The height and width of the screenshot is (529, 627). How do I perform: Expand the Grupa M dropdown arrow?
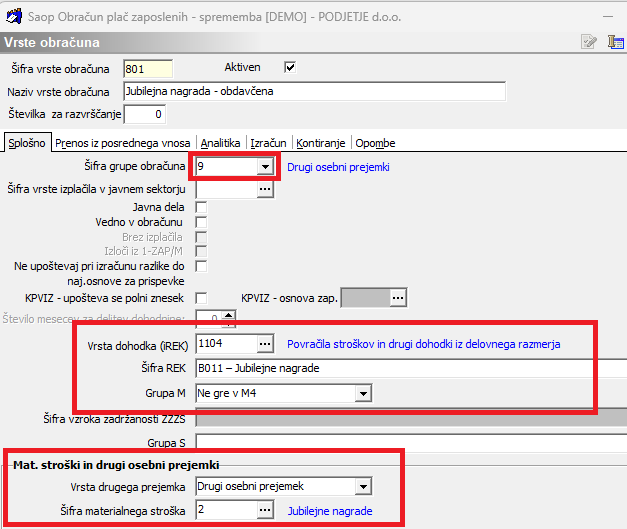coord(363,393)
